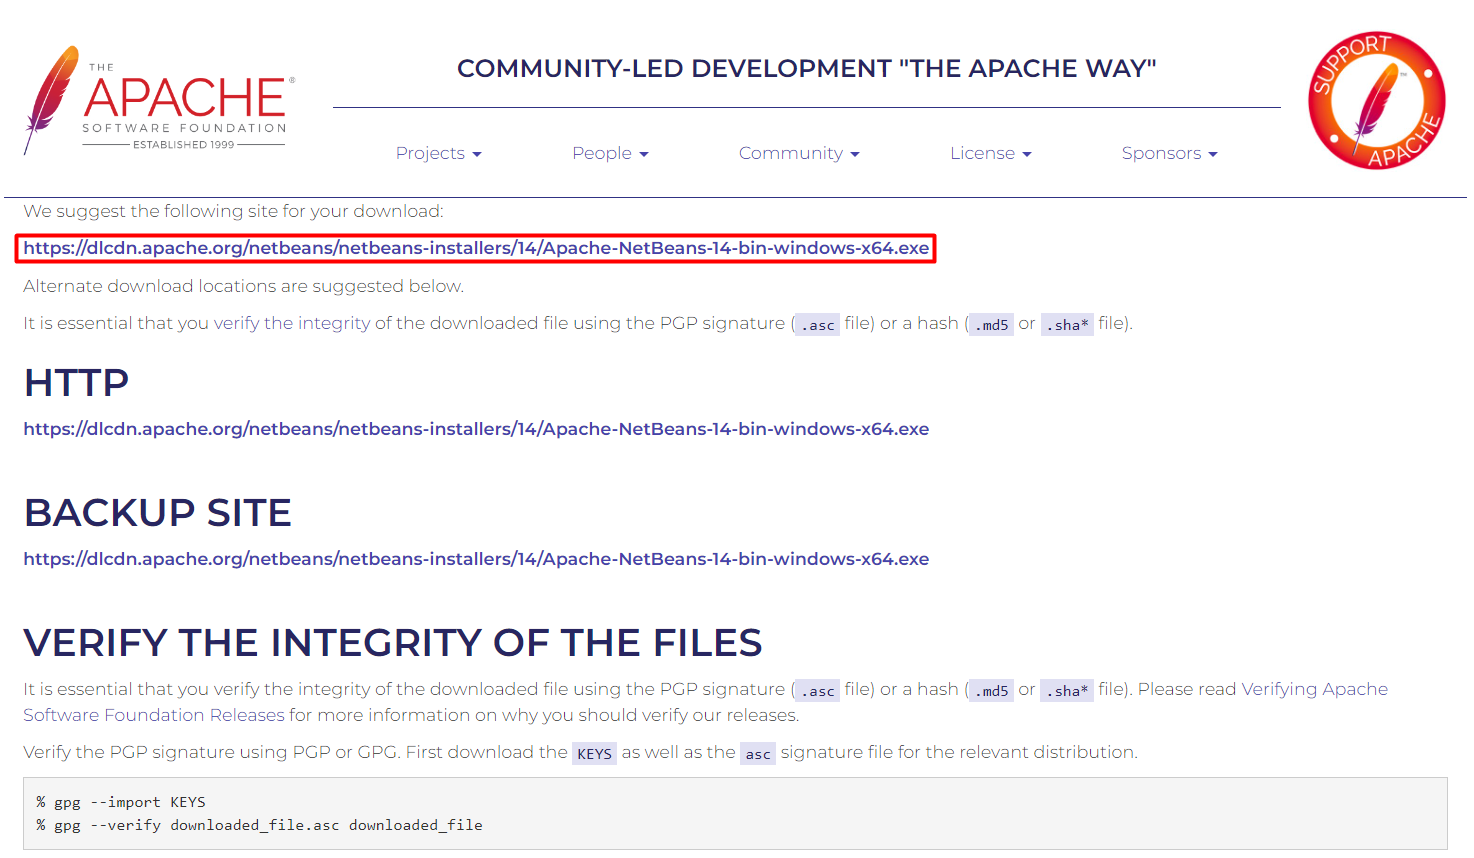Click the suggested NetBeans installer download link
1474x858 pixels.
(476, 248)
